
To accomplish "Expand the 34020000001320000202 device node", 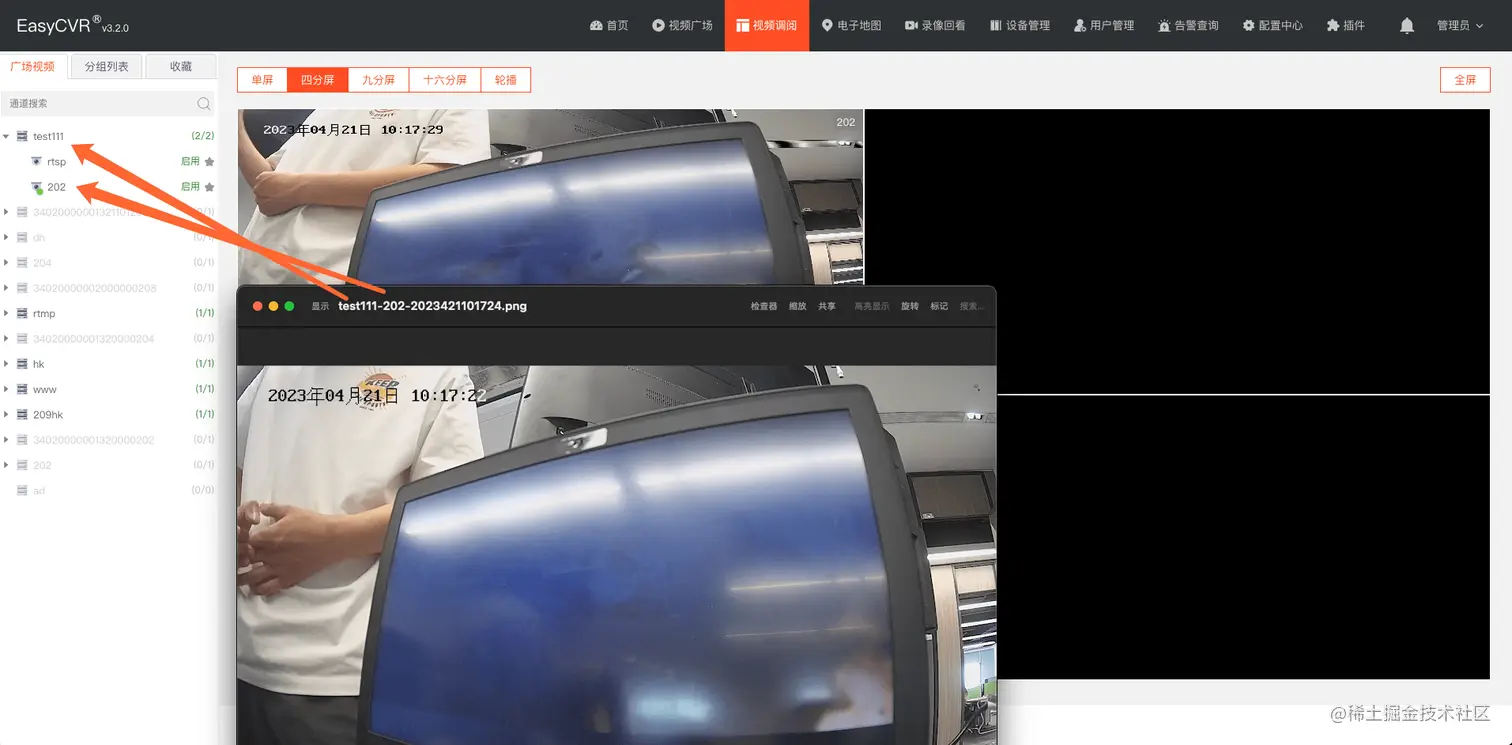I will pyautogui.click(x=6, y=440).
